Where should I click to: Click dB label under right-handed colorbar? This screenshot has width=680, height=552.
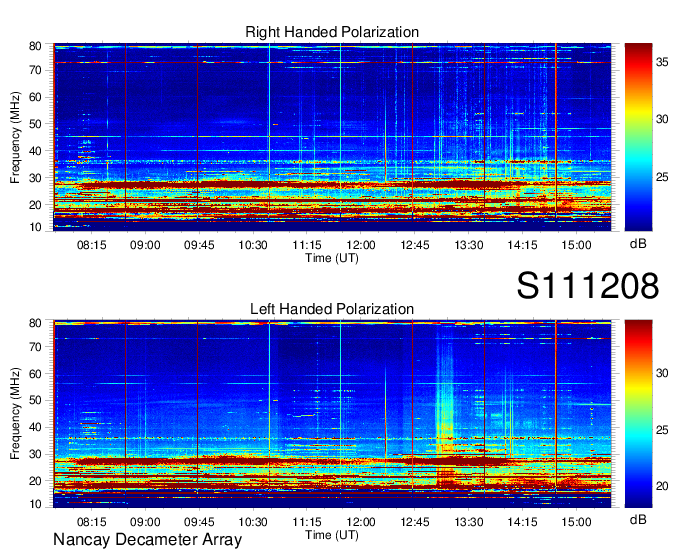[x=638, y=244]
